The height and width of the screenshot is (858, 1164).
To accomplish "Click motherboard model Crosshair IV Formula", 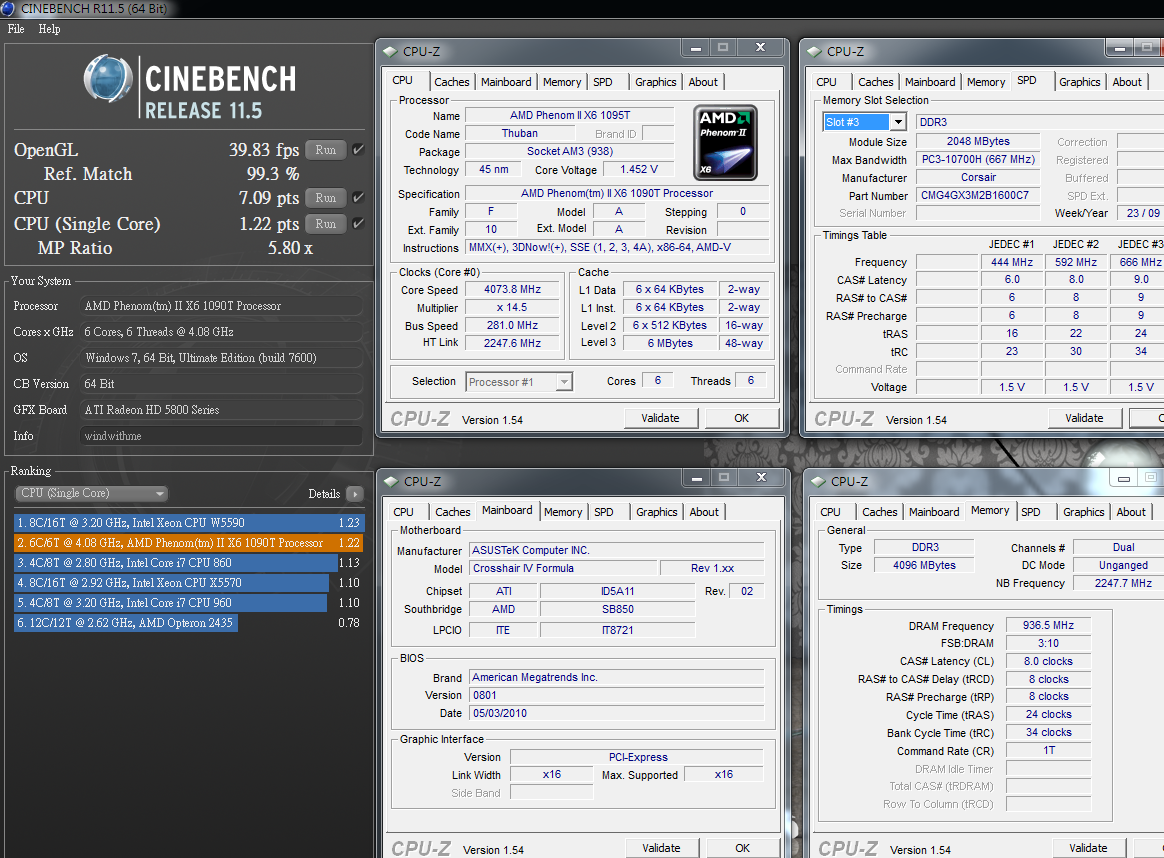I will point(563,569).
